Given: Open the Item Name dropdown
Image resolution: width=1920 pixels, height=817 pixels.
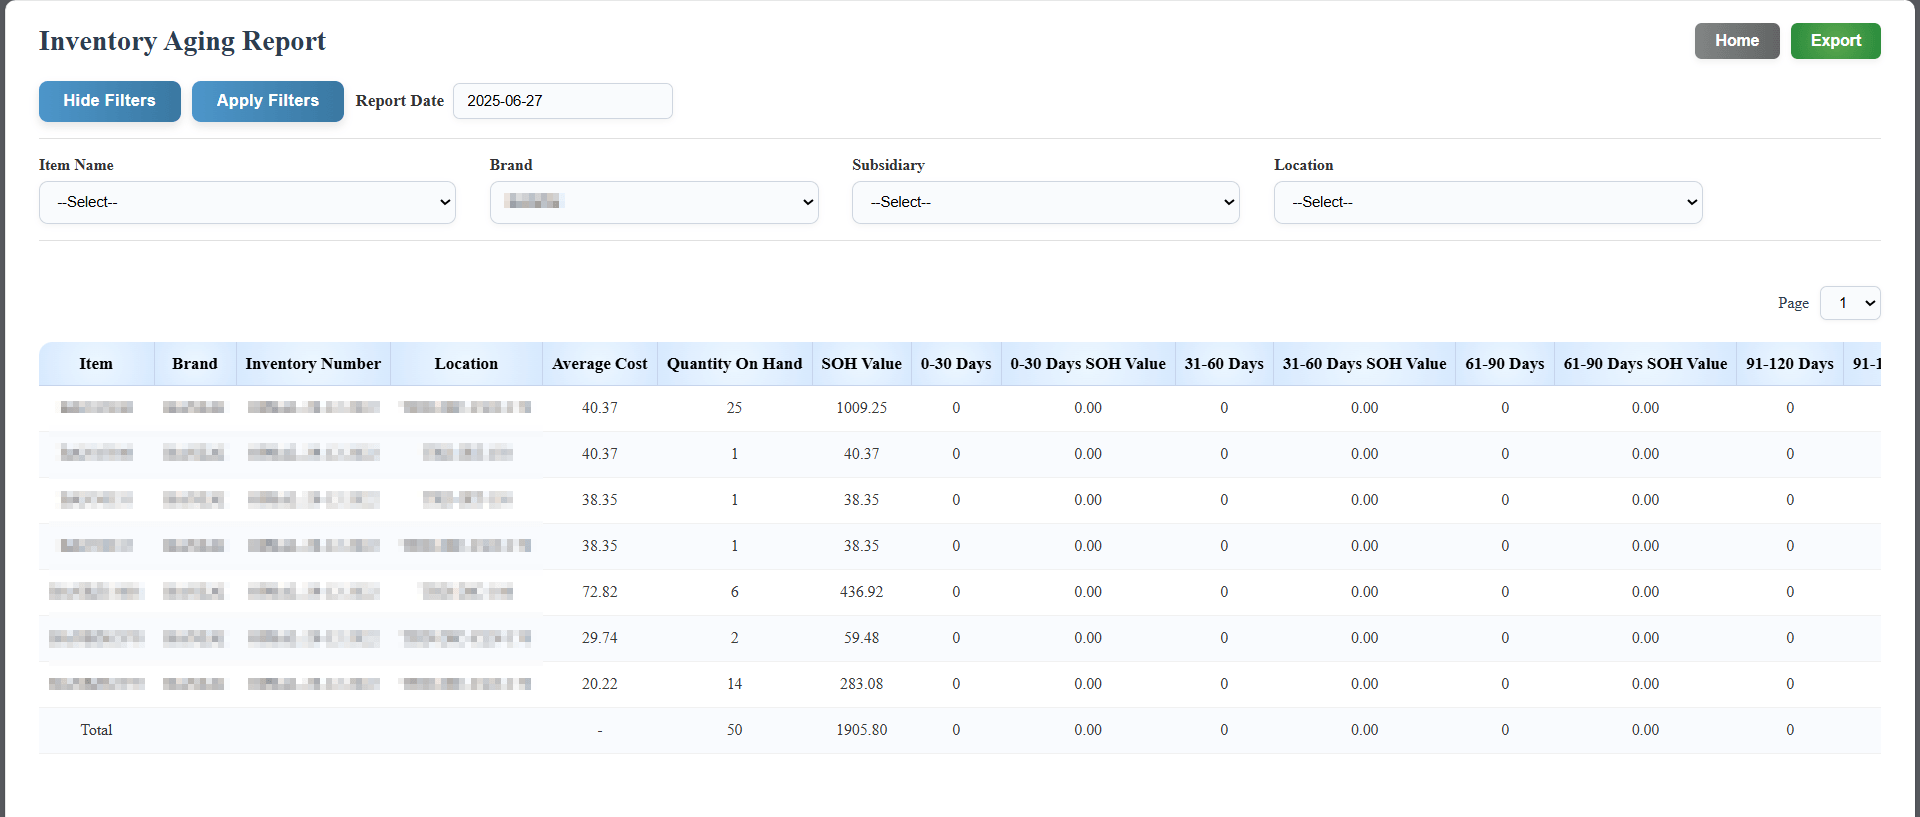Looking at the screenshot, I should point(247,202).
